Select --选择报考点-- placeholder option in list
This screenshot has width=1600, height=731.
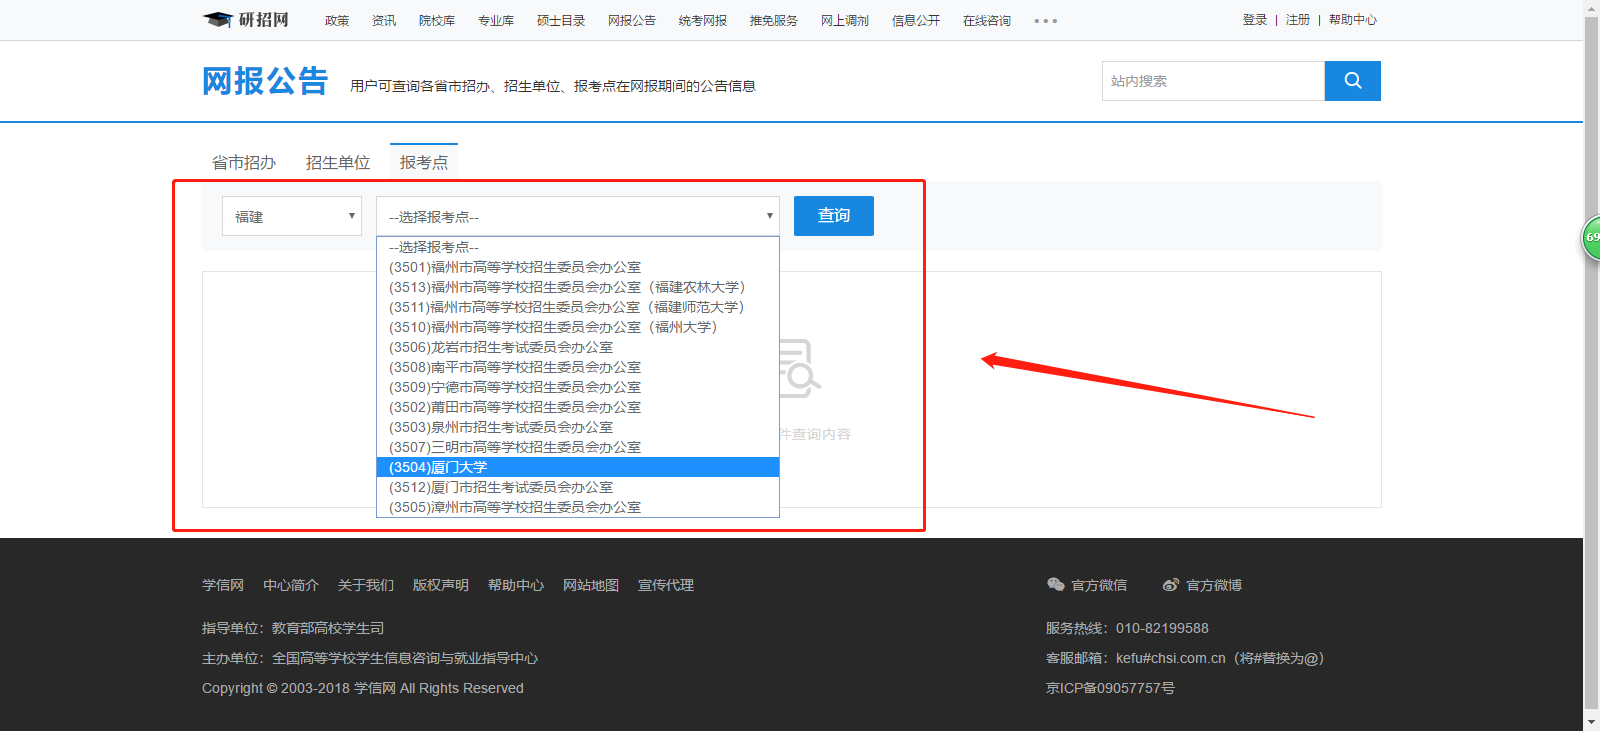click(x=578, y=247)
